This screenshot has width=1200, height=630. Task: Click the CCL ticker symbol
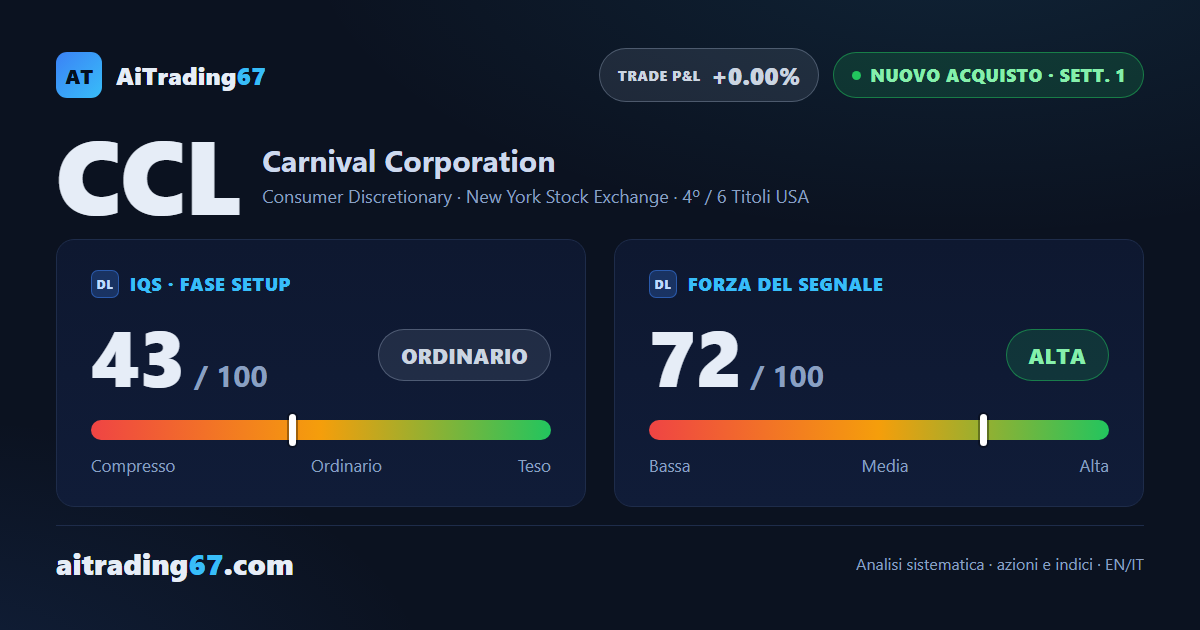coord(149,181)
